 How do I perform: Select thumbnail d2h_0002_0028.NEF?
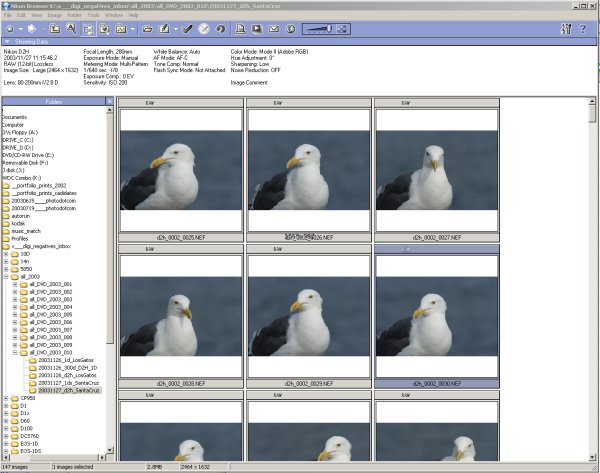coord(181,316)
